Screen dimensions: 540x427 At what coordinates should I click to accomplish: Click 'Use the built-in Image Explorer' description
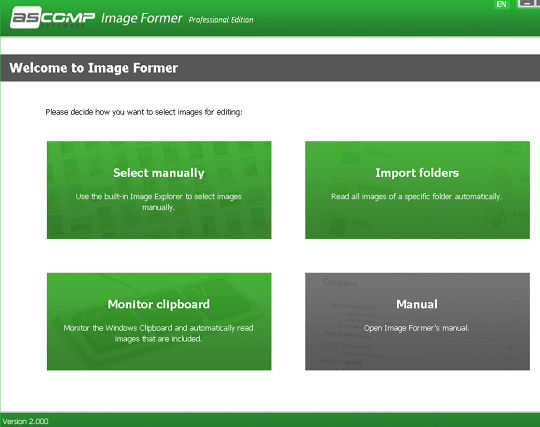coord(158,202)
